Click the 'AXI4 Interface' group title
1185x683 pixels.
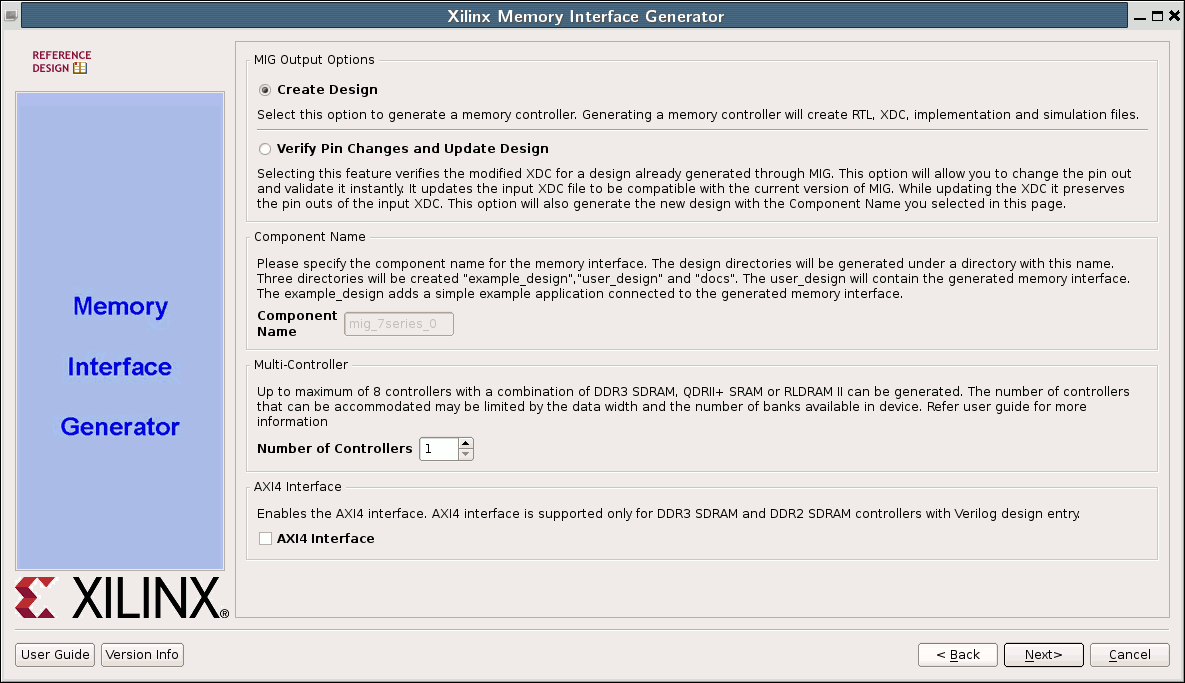point(298,487)
